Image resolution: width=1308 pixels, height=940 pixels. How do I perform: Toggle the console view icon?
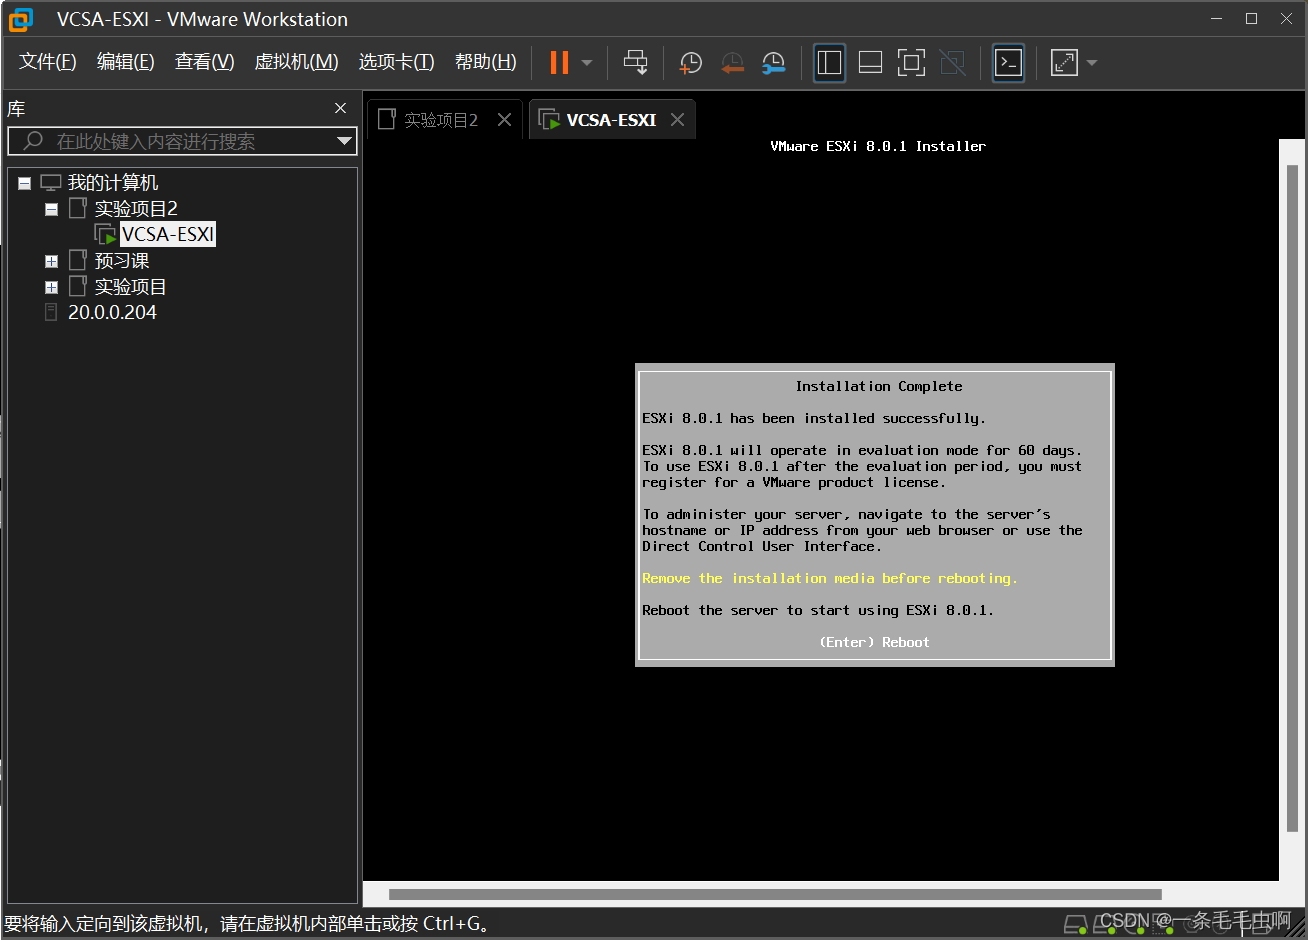point(1008,63)
